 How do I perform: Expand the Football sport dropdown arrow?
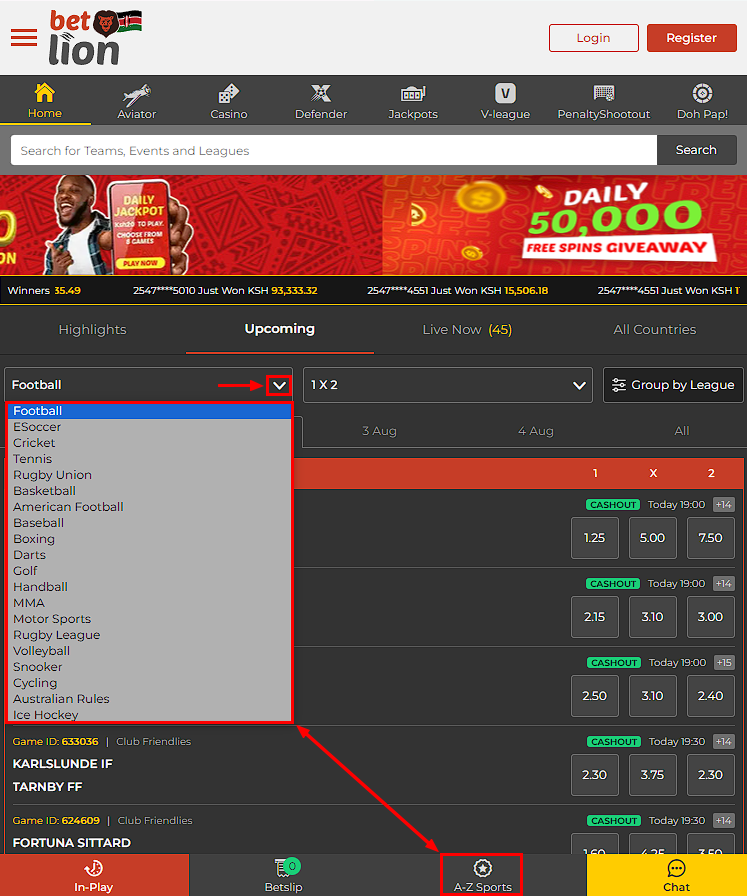[x=279, y=385]
